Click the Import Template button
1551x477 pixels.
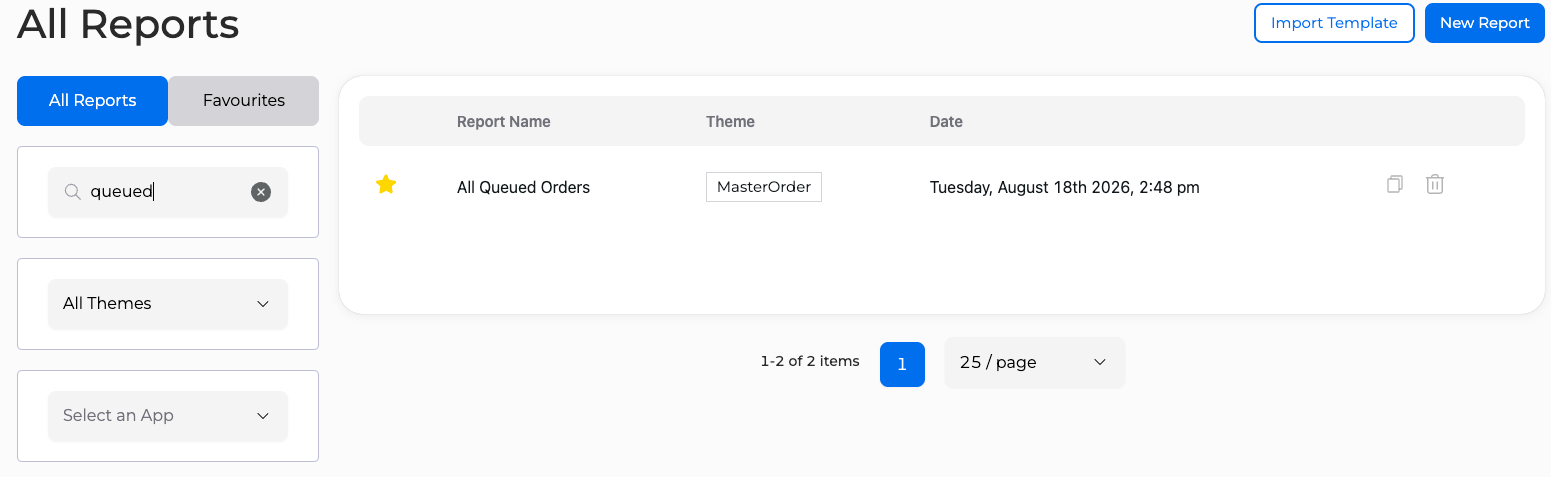[x=1334, y=23]
